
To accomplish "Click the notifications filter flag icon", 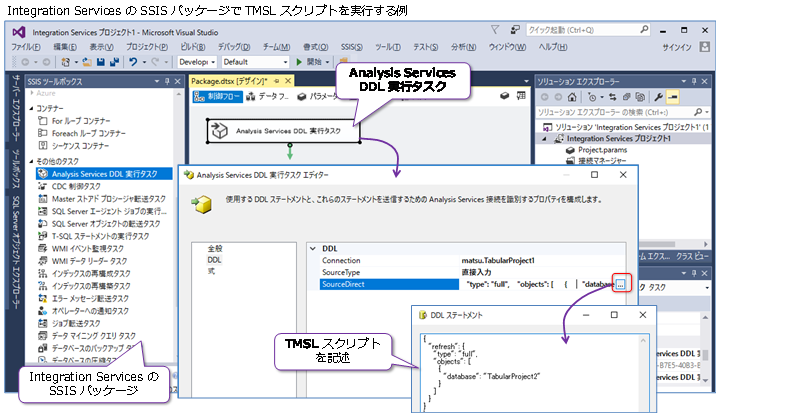I will (495, 30).
